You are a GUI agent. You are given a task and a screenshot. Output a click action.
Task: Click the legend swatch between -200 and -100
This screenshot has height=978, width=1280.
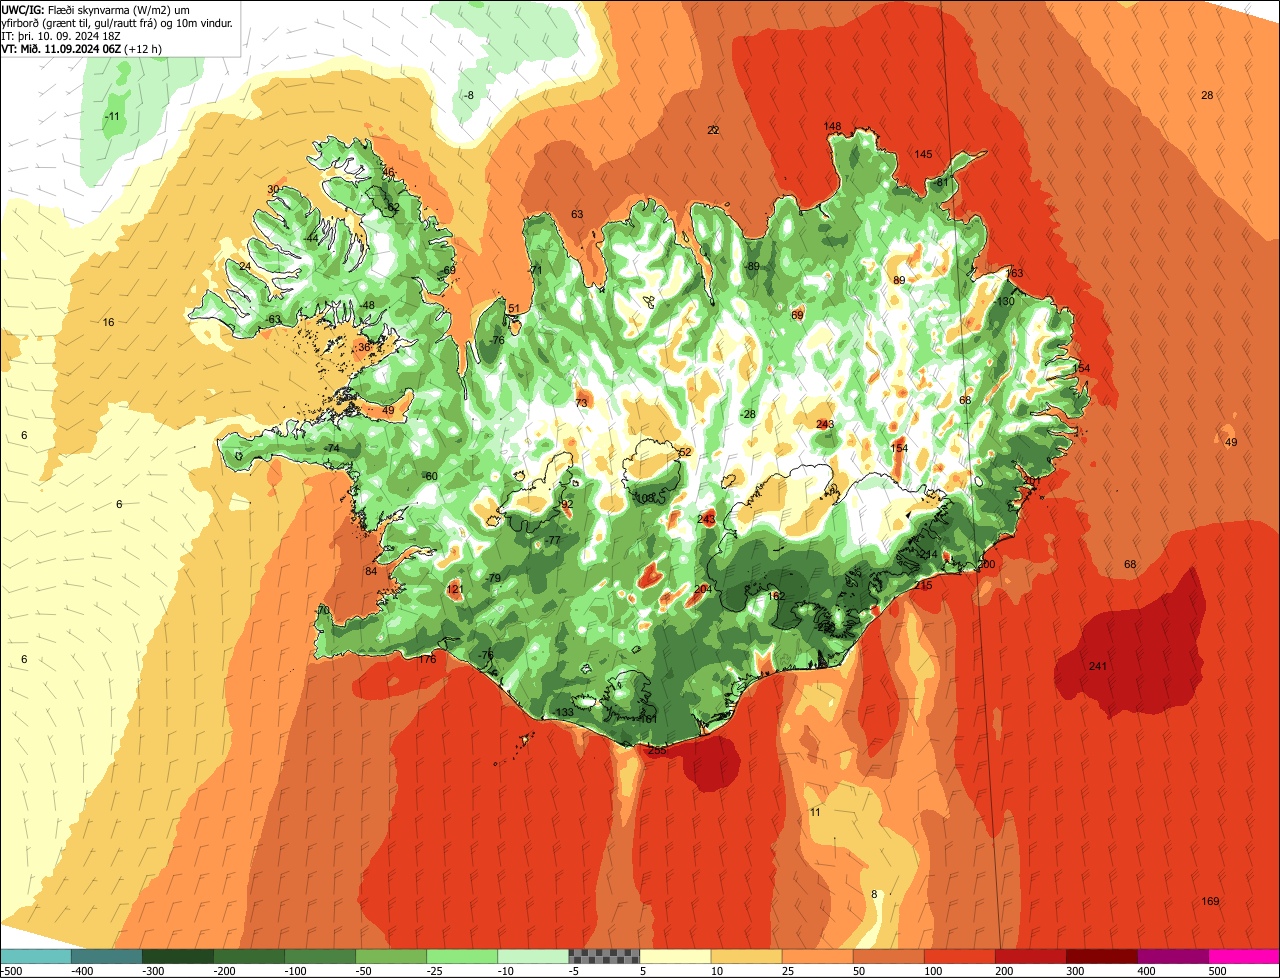click(x=249, y=956)
